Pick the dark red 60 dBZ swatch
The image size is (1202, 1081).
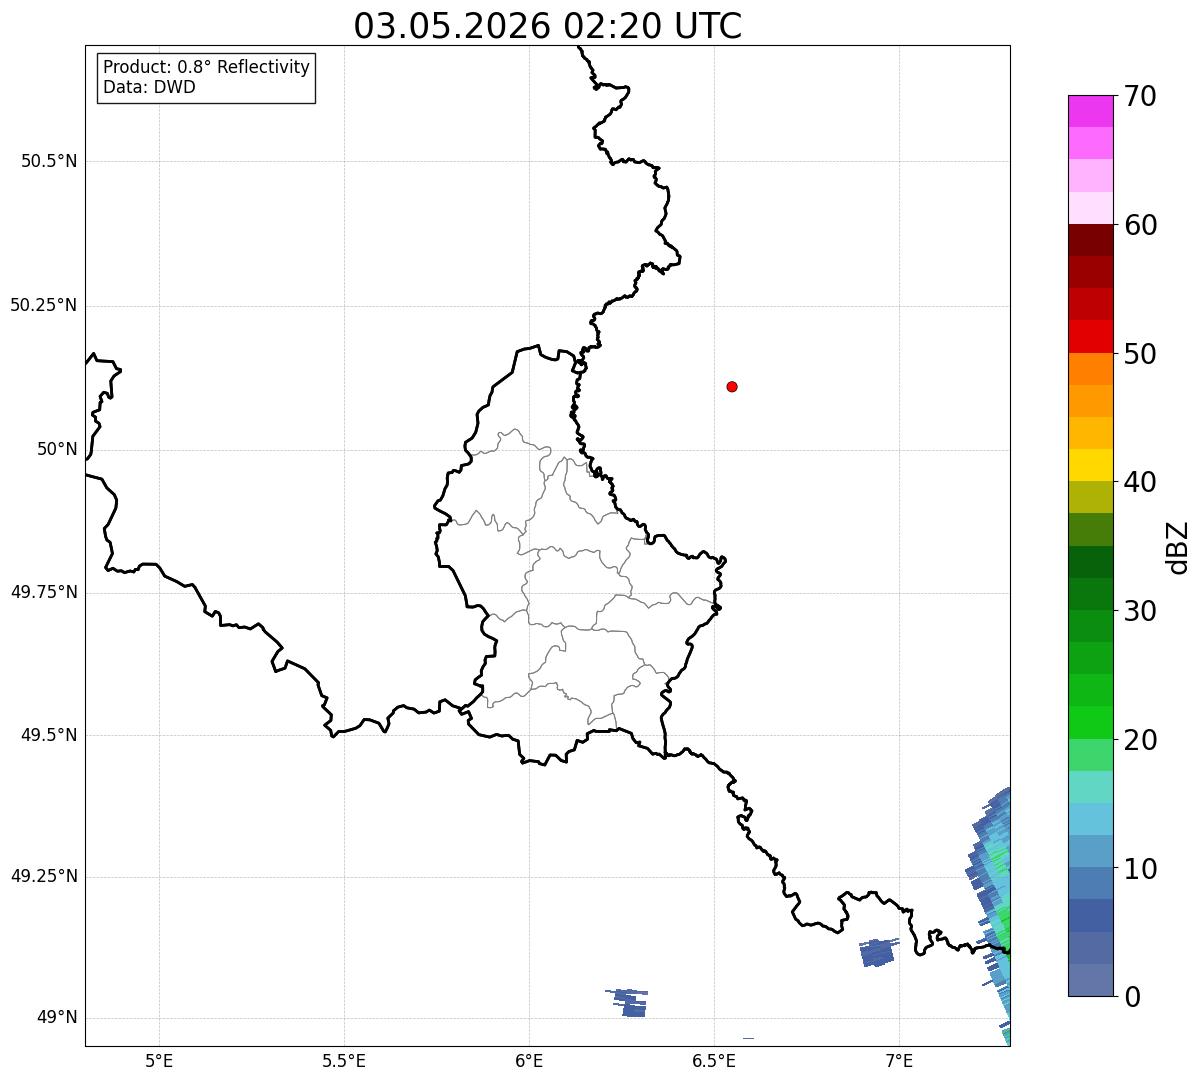(x=1090, y=240)
